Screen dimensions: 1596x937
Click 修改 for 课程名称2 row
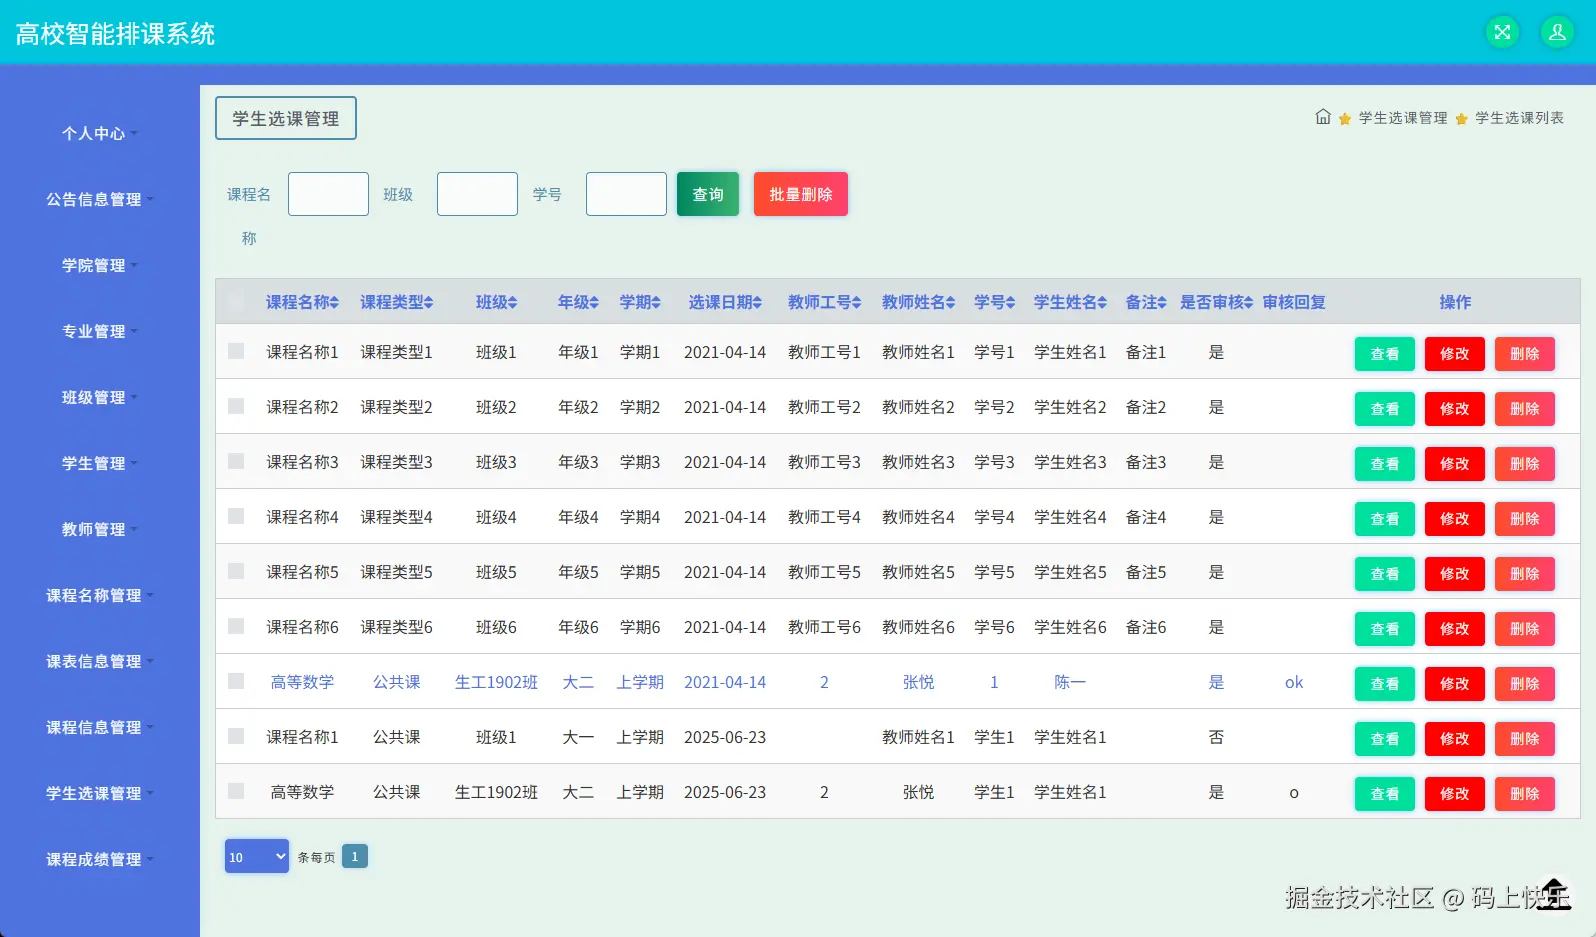(x=1455, y=408)
